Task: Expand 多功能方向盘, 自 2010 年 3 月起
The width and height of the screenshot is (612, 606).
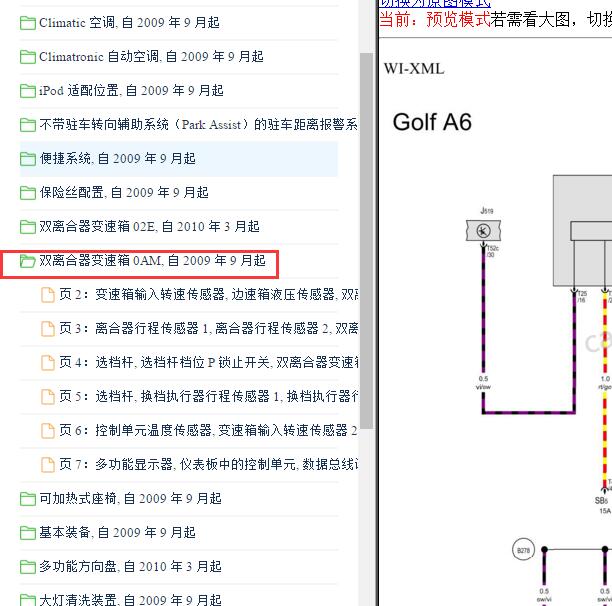Action: pyautogui.click(x=130, y=566)
